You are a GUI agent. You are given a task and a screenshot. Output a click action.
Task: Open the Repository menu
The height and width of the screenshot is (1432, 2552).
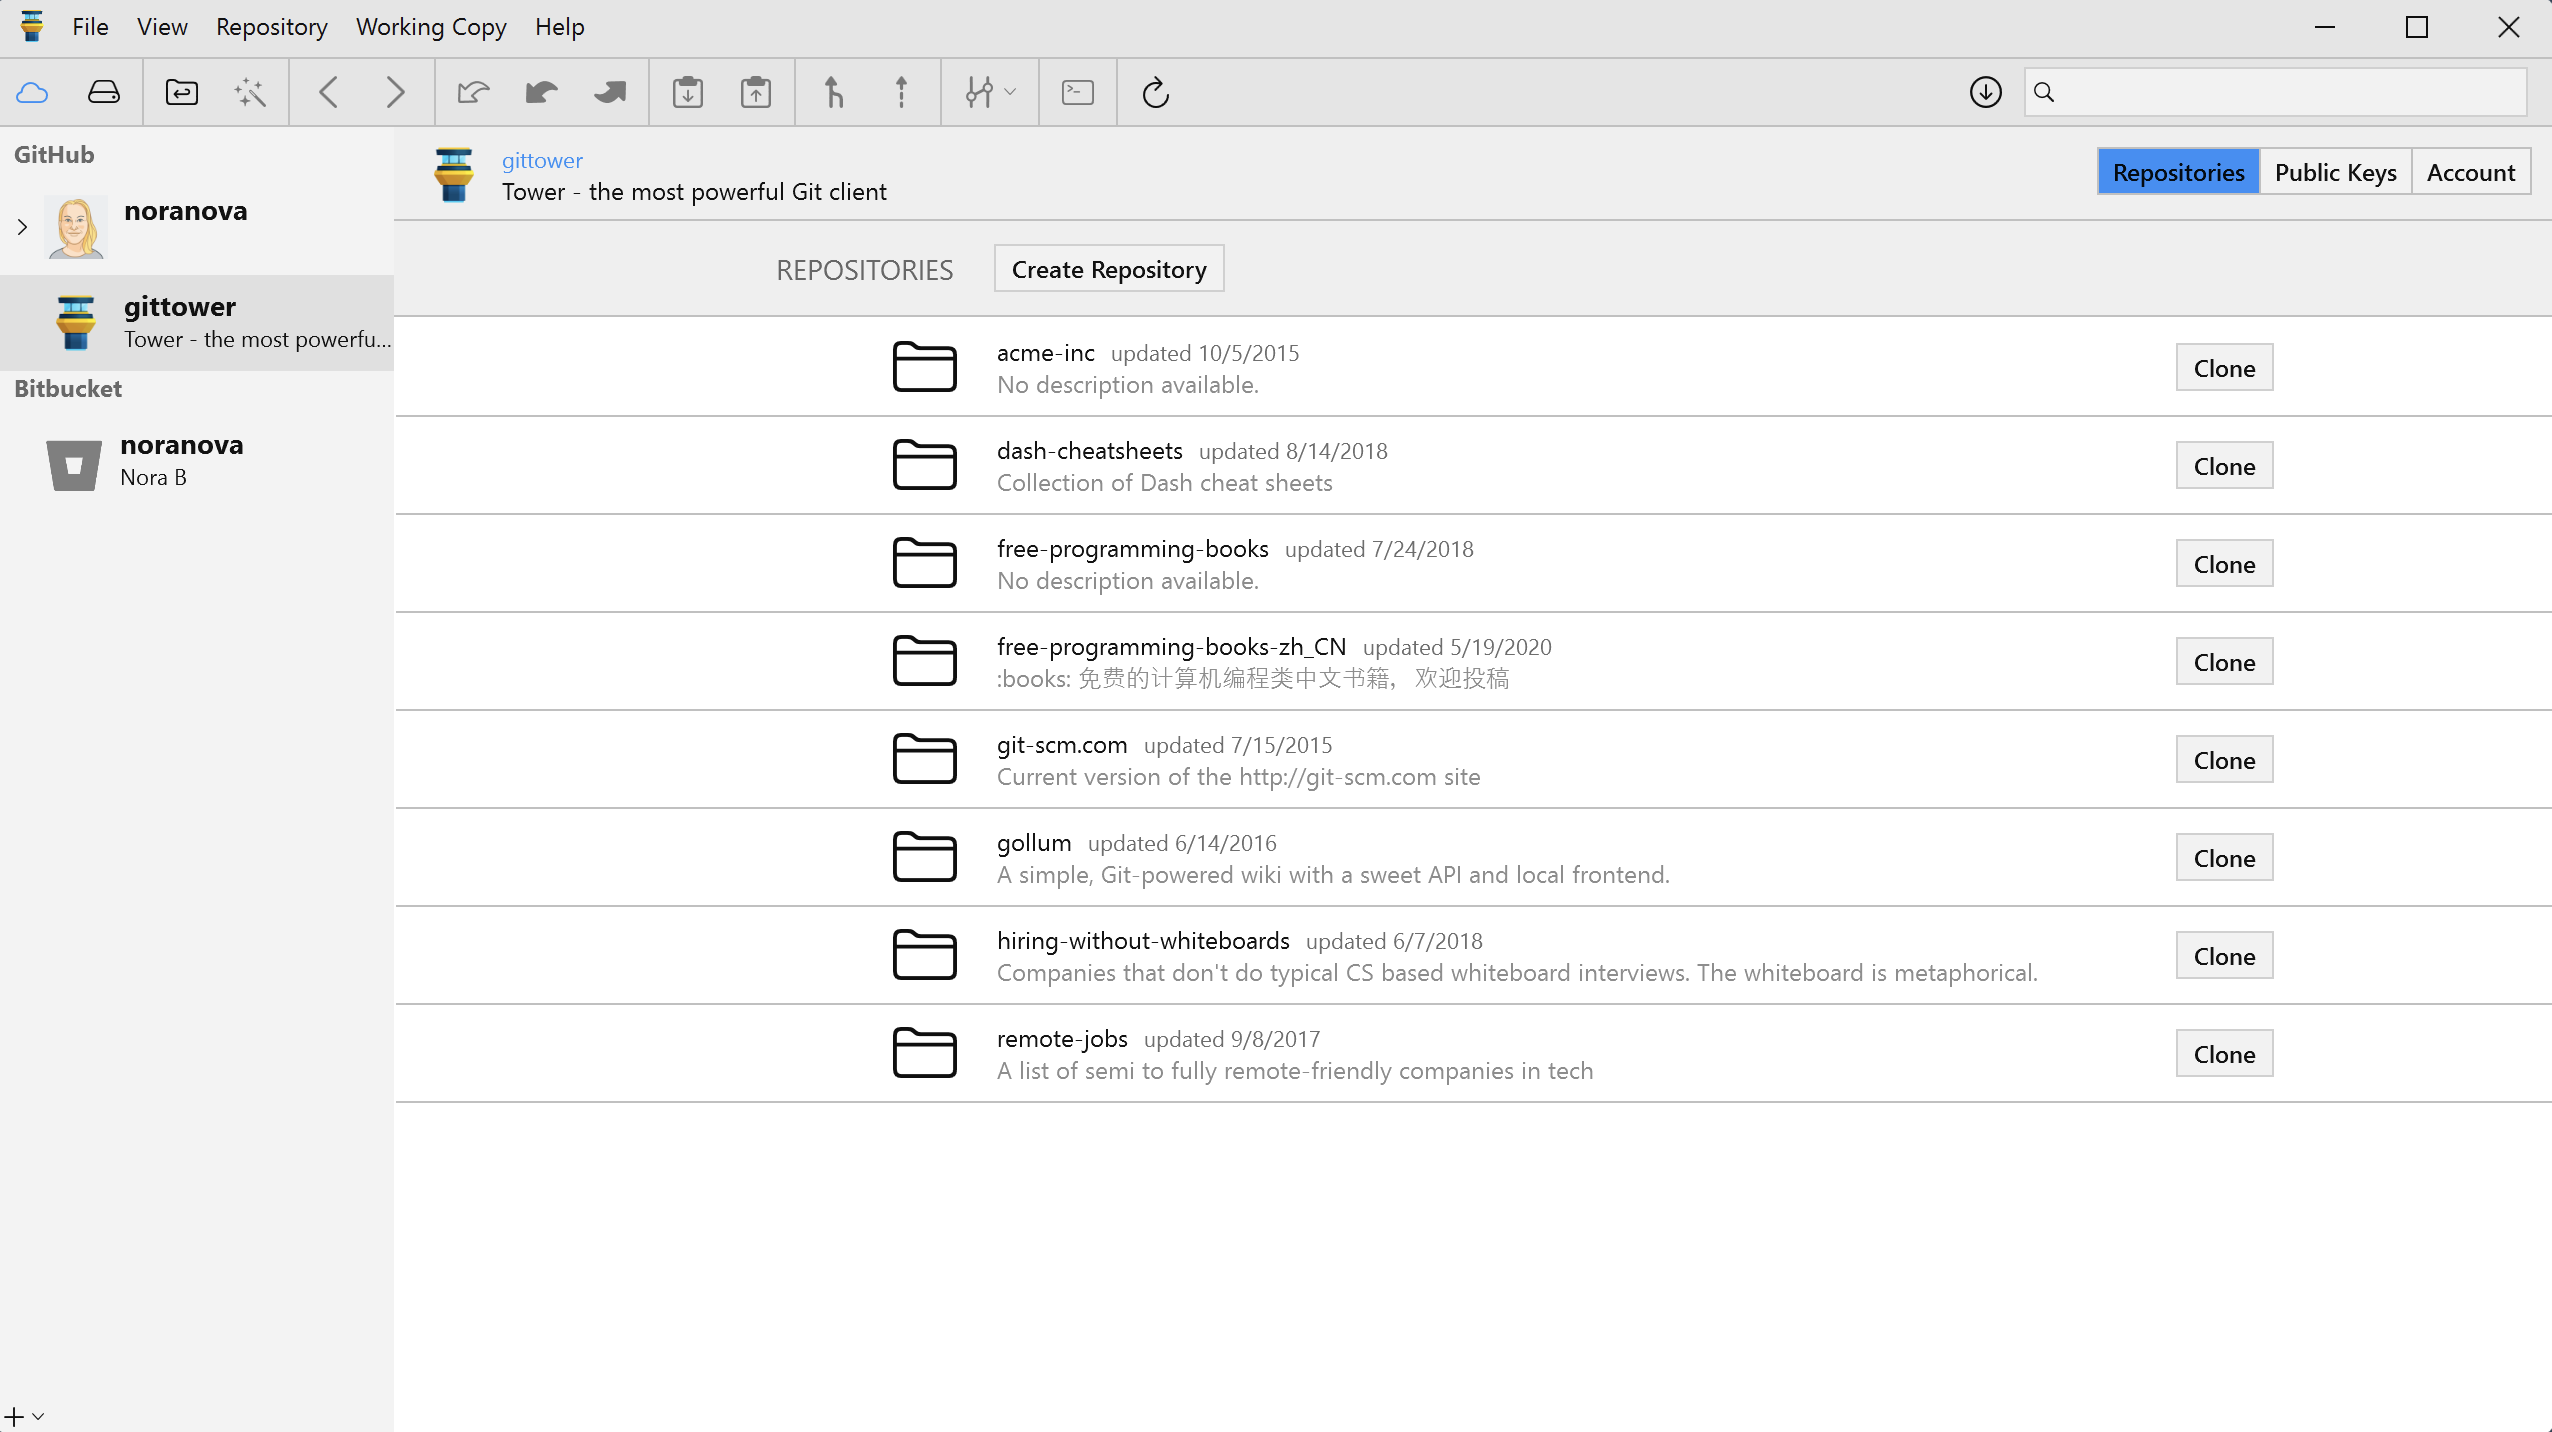click(x=271, y=27)
